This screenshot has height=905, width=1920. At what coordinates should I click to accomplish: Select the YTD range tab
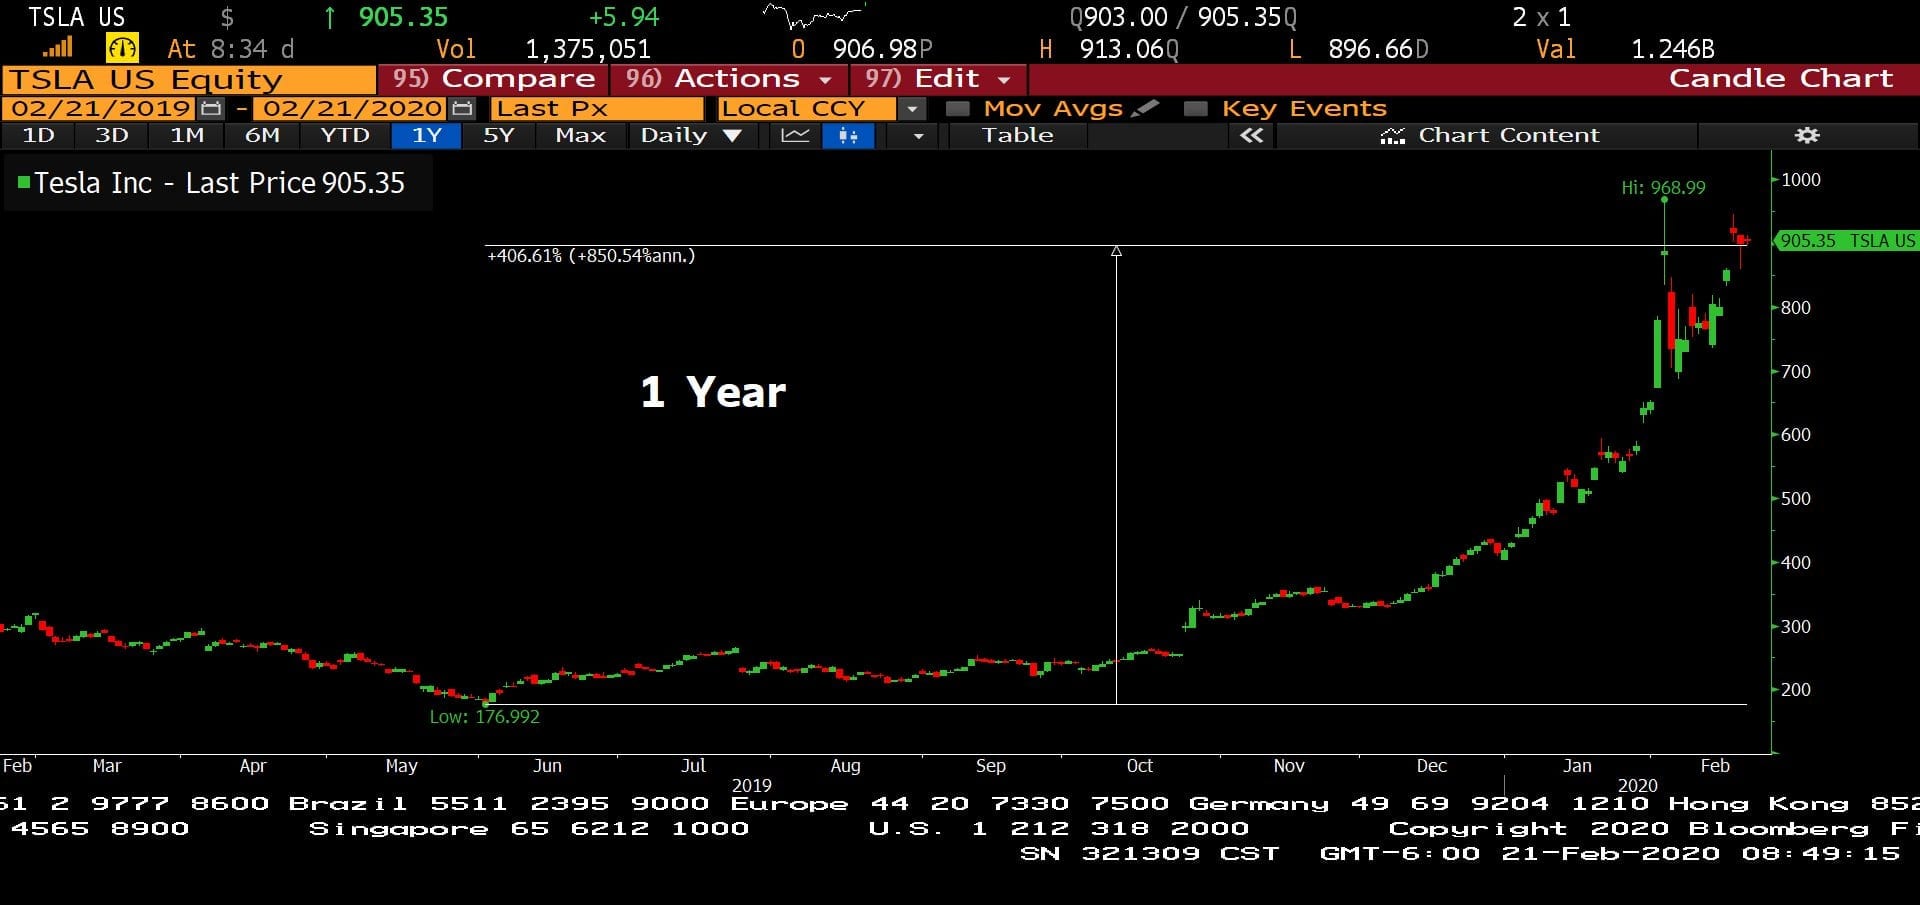[345, 135]
